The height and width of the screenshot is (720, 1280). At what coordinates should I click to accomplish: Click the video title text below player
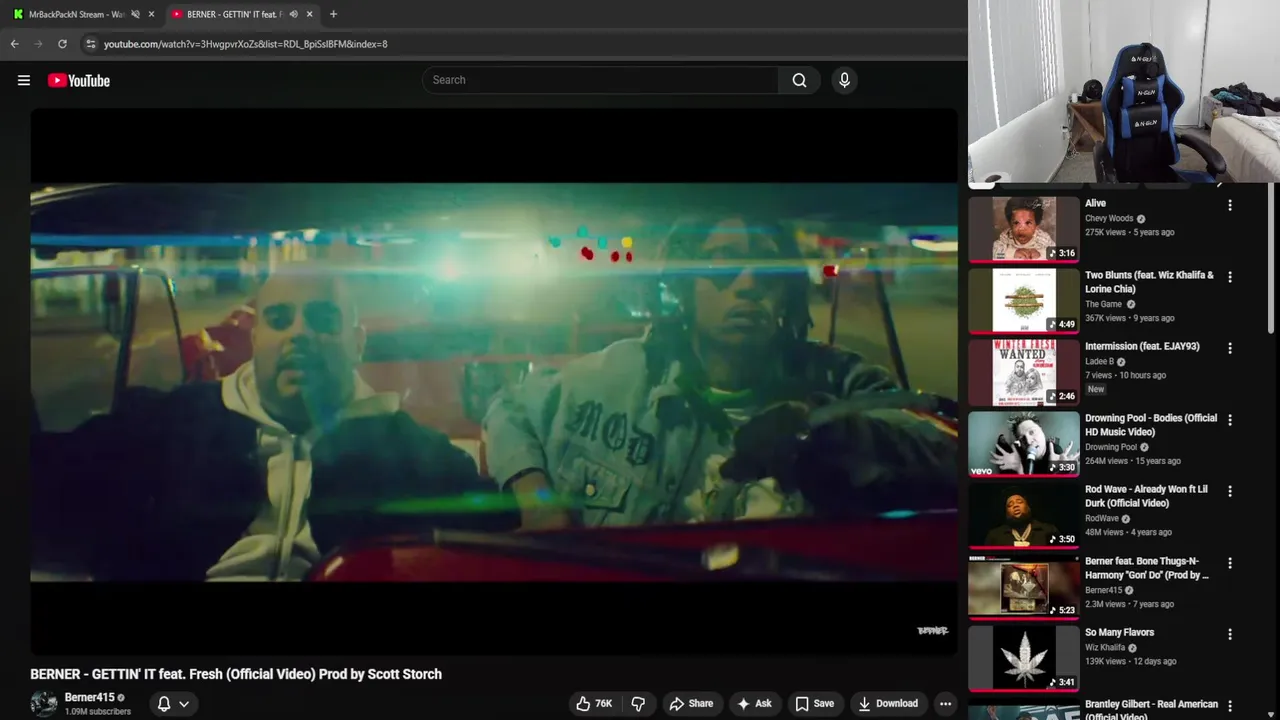pyautogui.click(x=236, y=674)
